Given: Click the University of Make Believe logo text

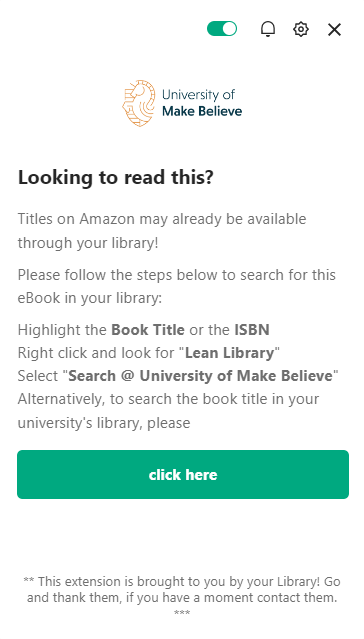Looking at the screenshot, I should coord(202,103).
